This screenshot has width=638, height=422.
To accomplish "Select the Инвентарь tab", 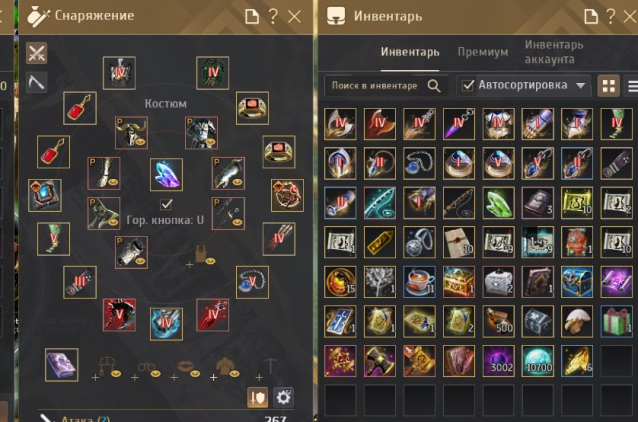I will tap(410, 52).
